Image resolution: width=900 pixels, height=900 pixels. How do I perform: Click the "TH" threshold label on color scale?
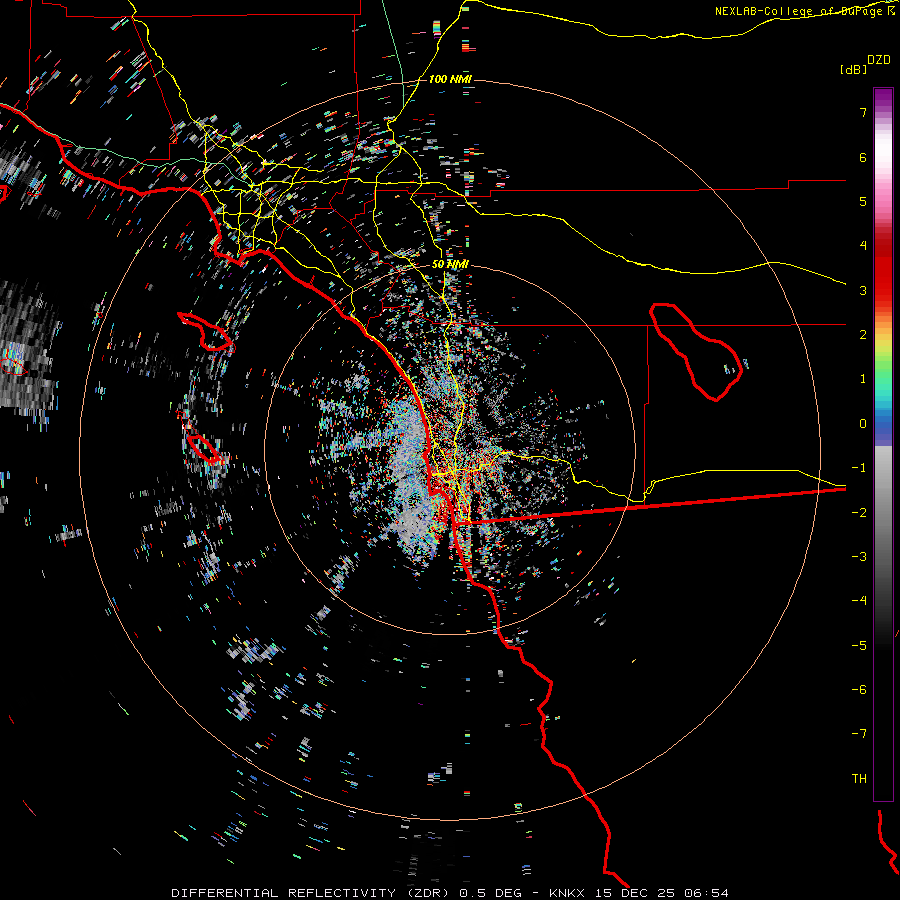coord(859,779)
